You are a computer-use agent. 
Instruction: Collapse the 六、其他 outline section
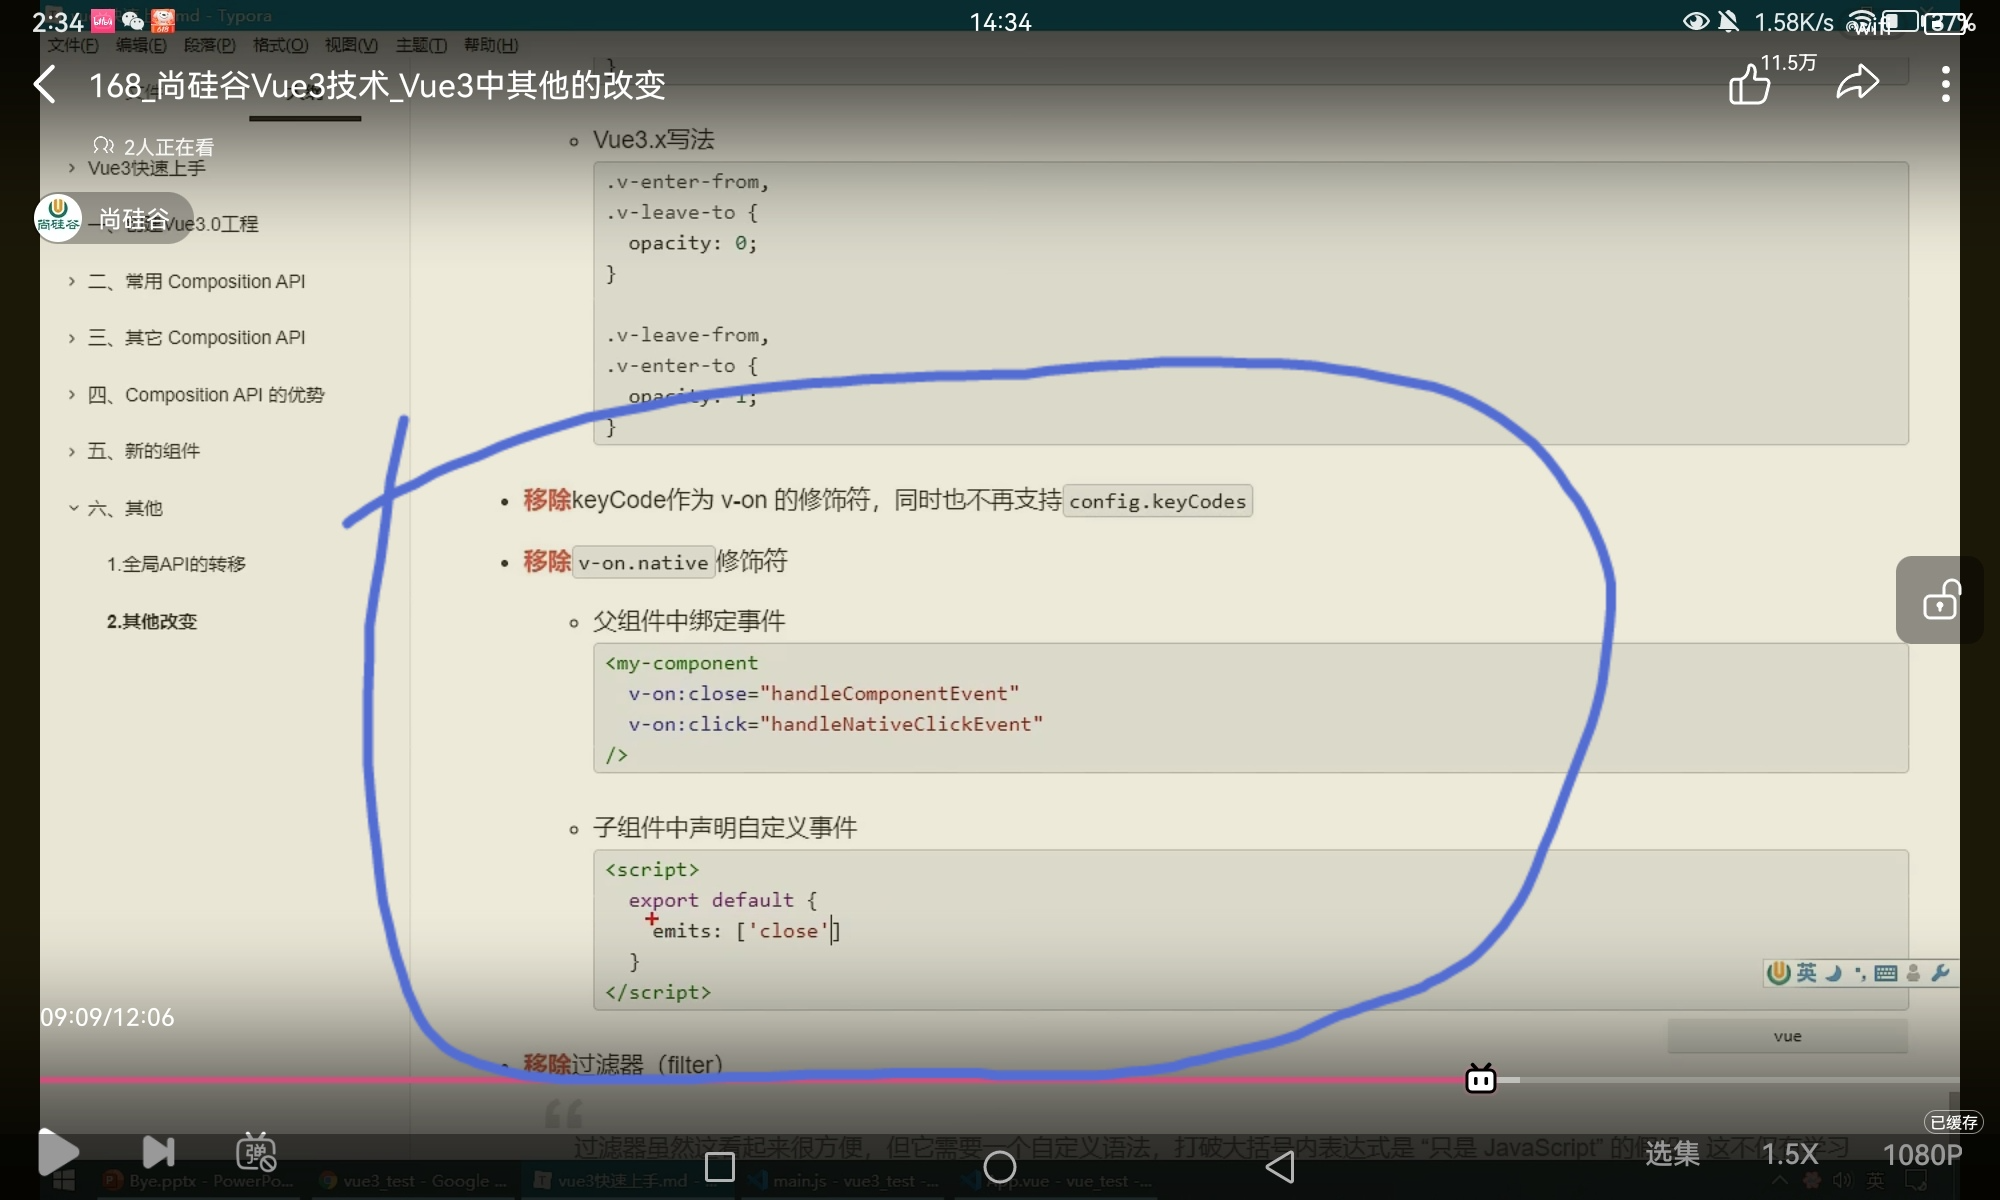[x=73, y=508]
